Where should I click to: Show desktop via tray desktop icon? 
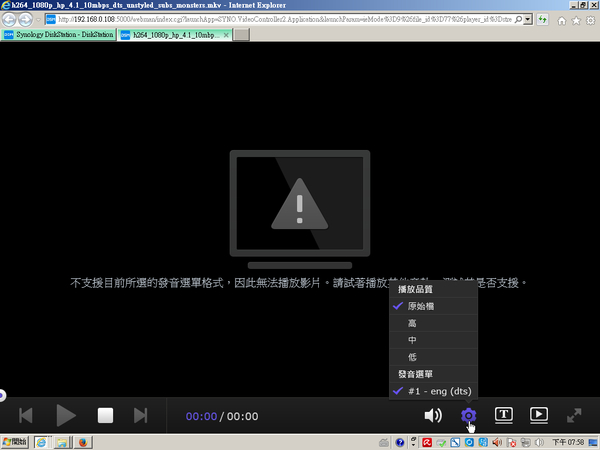pos(593,443)
